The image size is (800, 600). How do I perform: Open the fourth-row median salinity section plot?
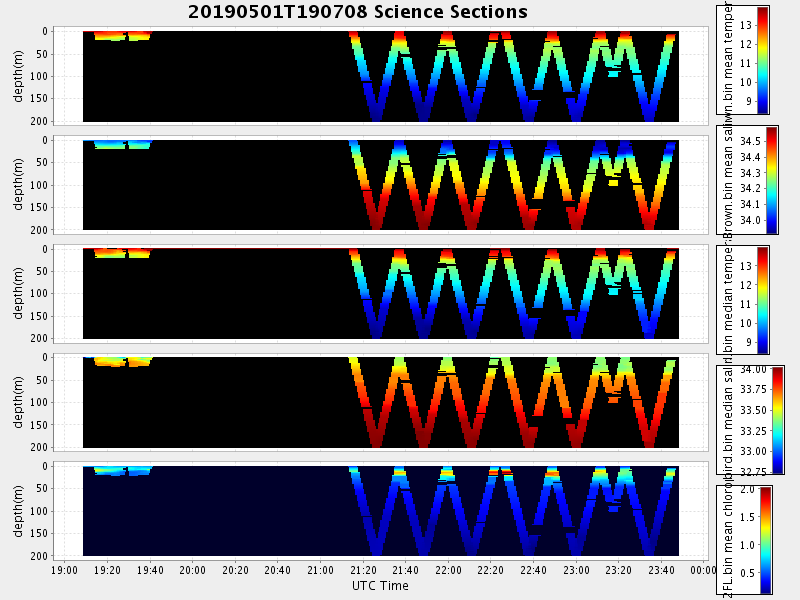(380, 401)
